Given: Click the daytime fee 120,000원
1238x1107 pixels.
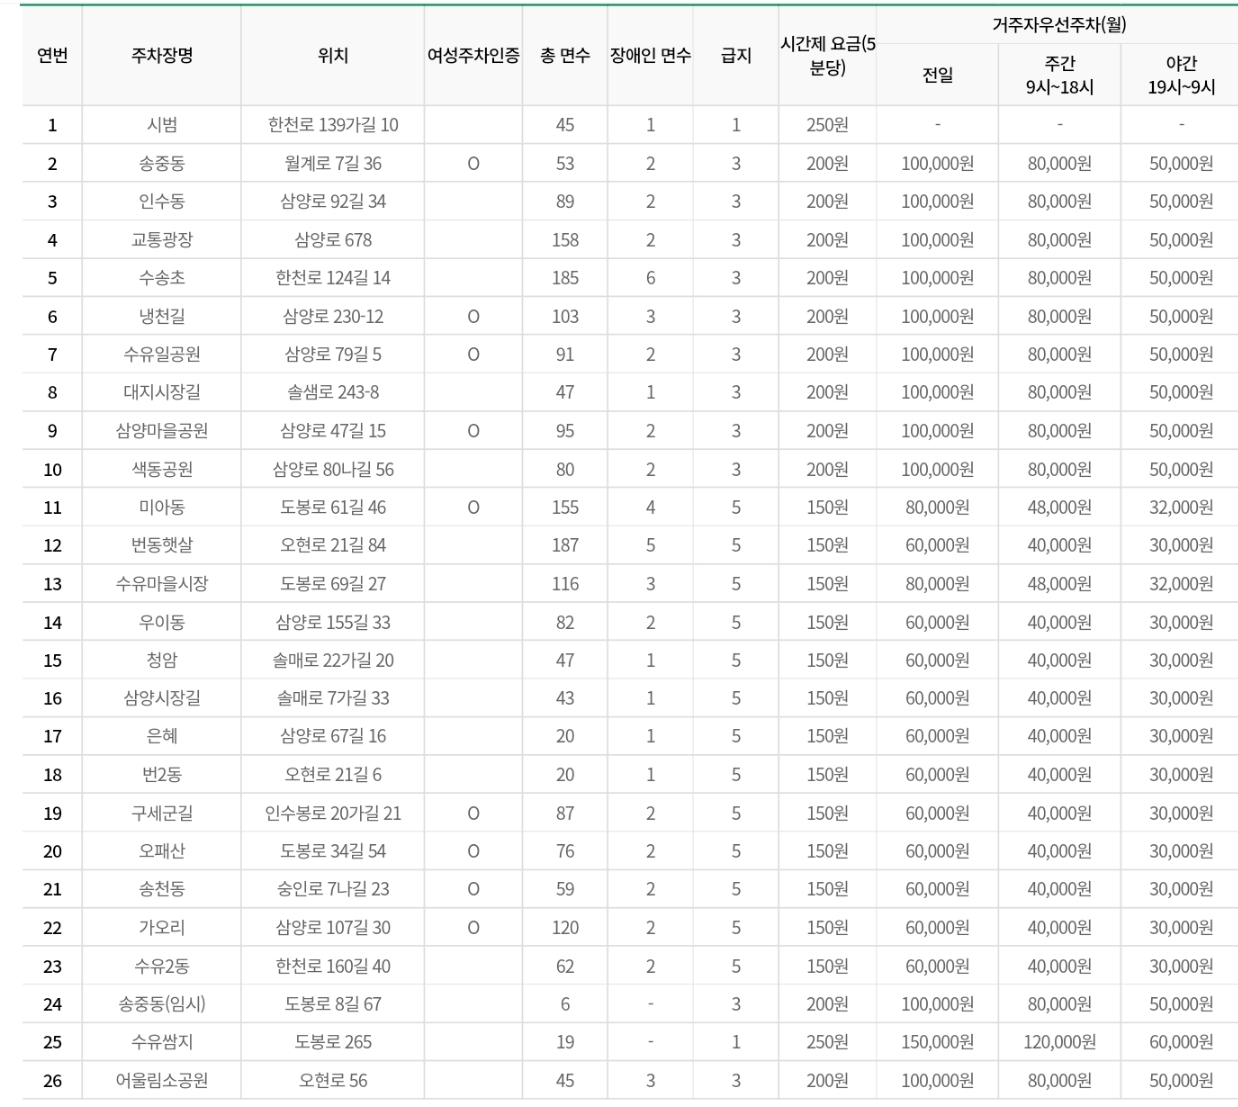Looking at the screenshot, I should [1059, 1042].
